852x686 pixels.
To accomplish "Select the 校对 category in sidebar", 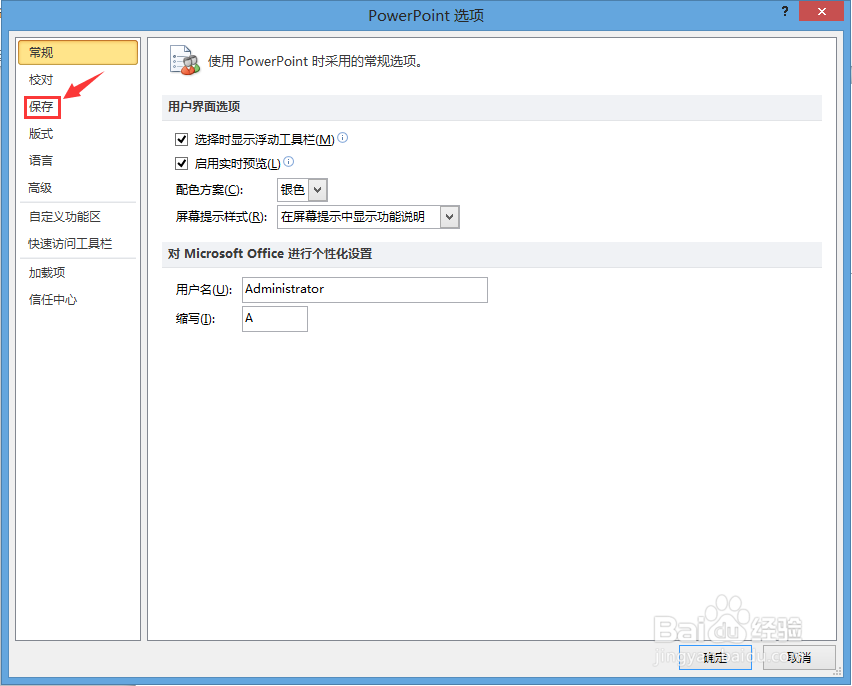I will (x=42, y=79).
